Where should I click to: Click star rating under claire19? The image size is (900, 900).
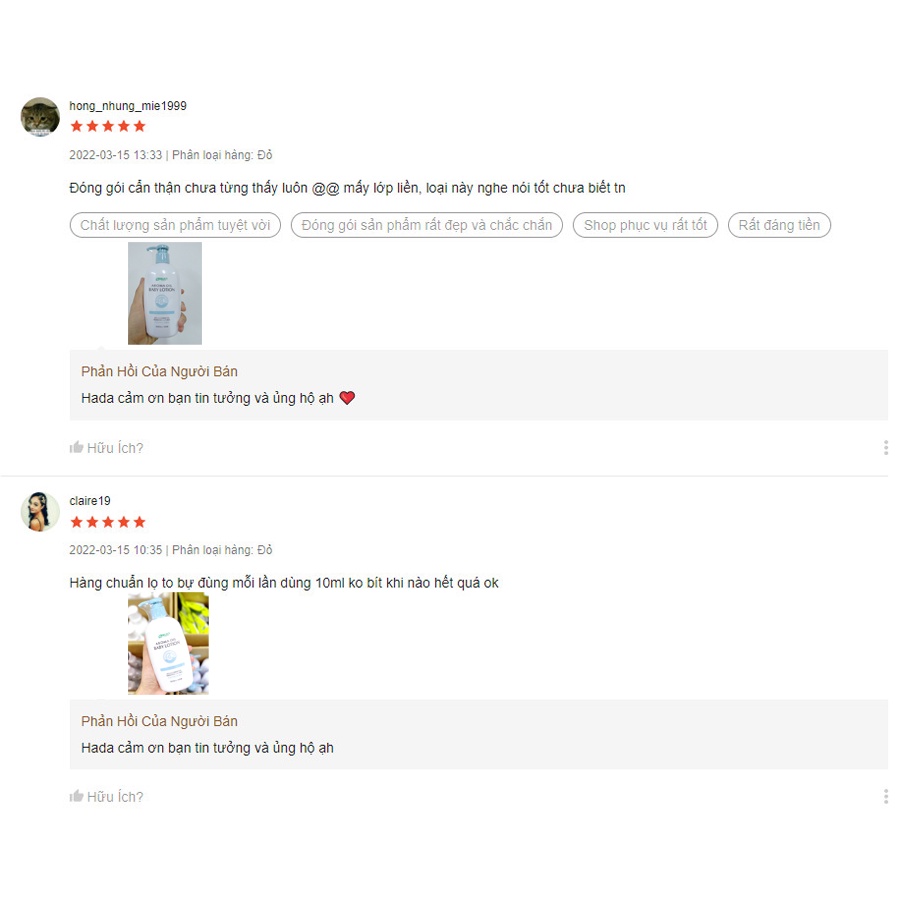(x=108, y=522)
